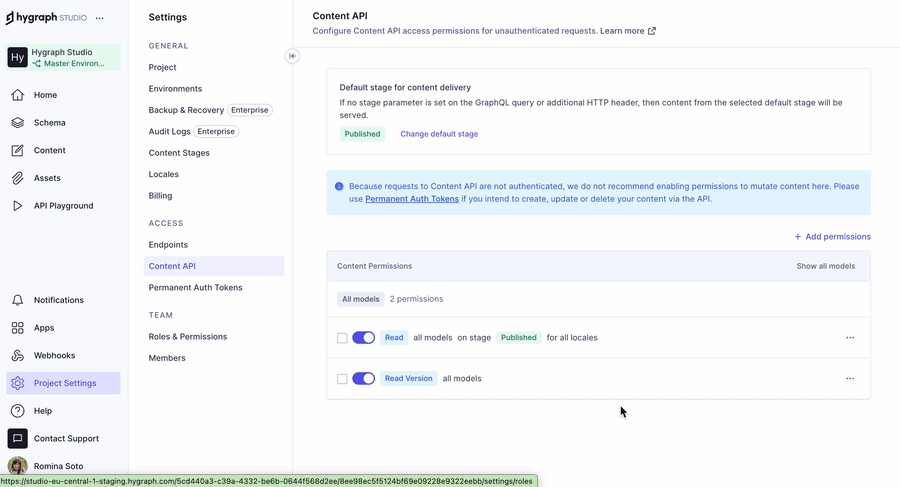Select Content API in settings menu
The height and width of the screenshot is (487, 900).
tap(214, 266)
